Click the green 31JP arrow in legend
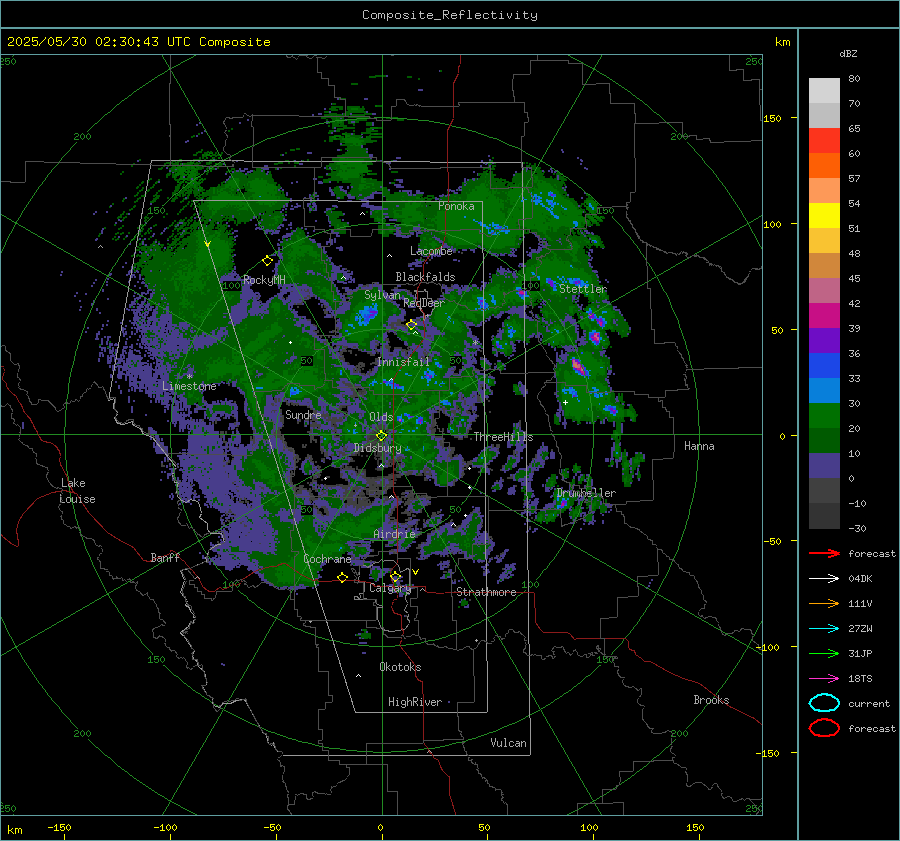Viewport: 900px width, 841px height. click(824, 653)
